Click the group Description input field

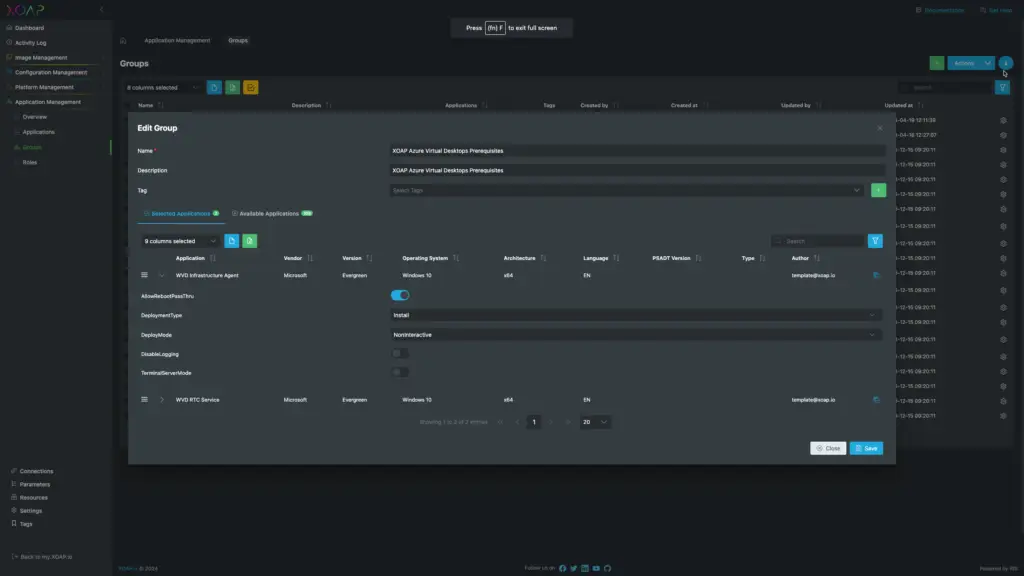637,170
